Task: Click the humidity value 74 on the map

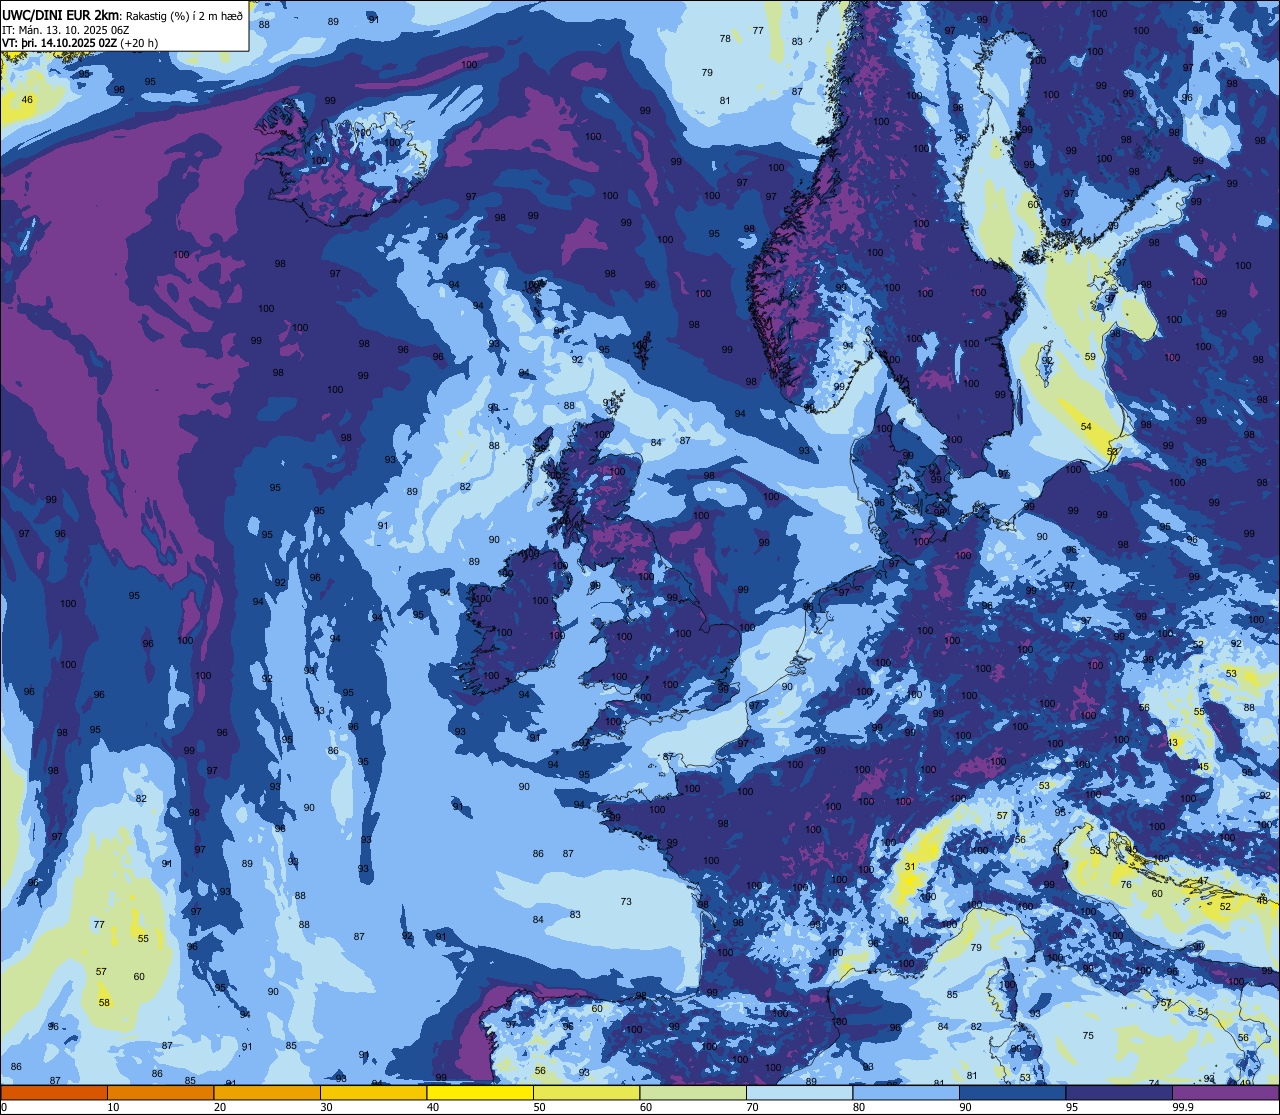Action: (1154, 1083)
